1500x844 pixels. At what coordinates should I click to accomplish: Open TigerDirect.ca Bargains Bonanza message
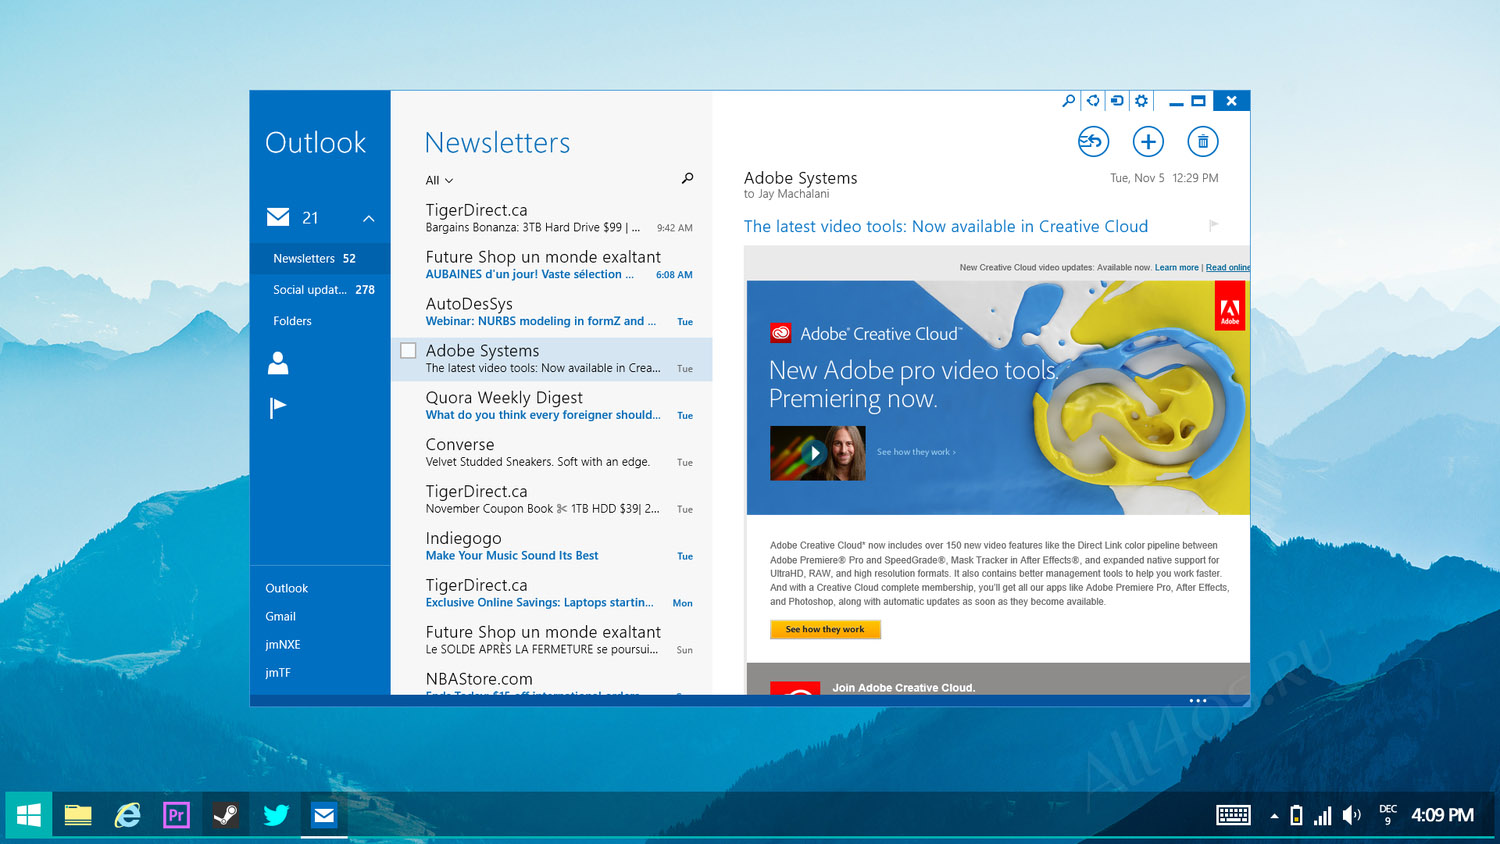point(551,217)
